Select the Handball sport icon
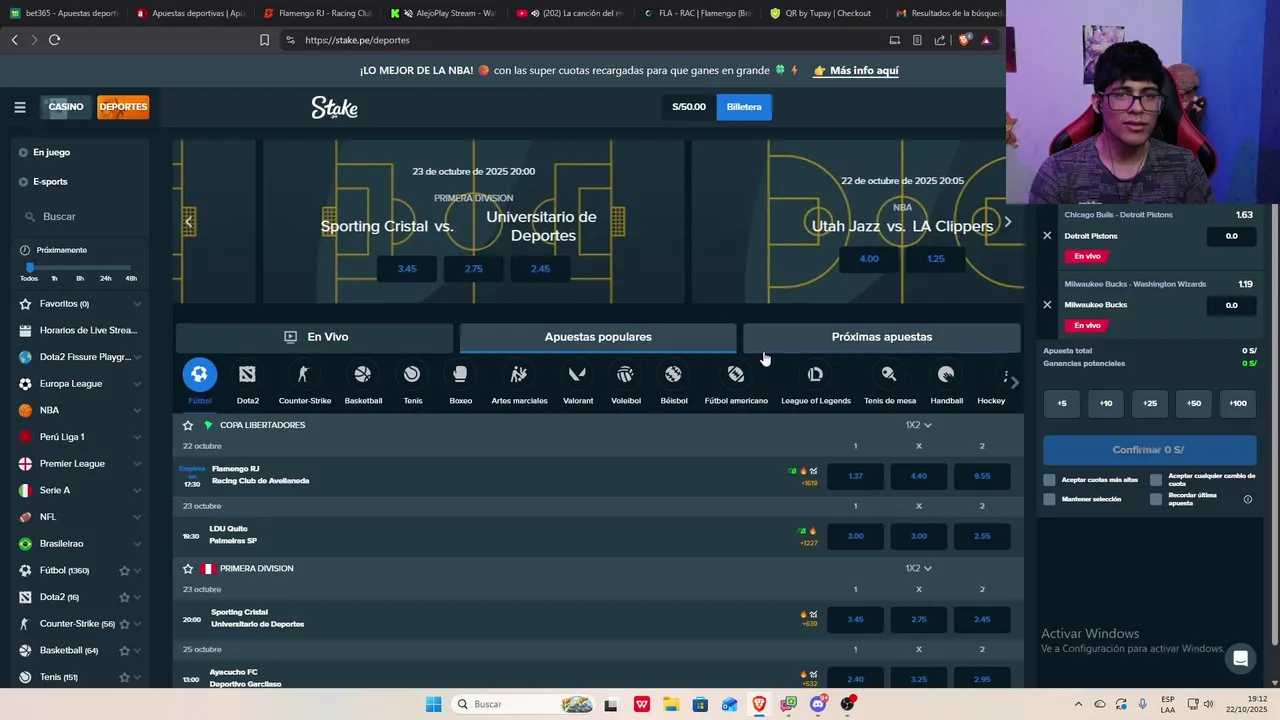The height and width of the screenshot is (720, 1280). click(946, 374)
